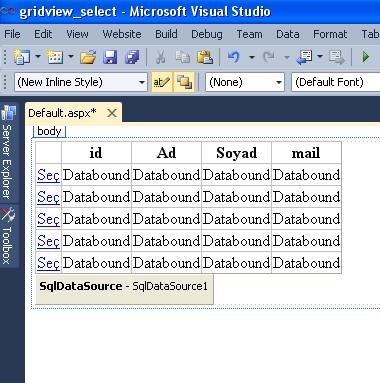This screenshot has height=383, width=380.
Task: Click the body tag label
Action: coord(49,131)
